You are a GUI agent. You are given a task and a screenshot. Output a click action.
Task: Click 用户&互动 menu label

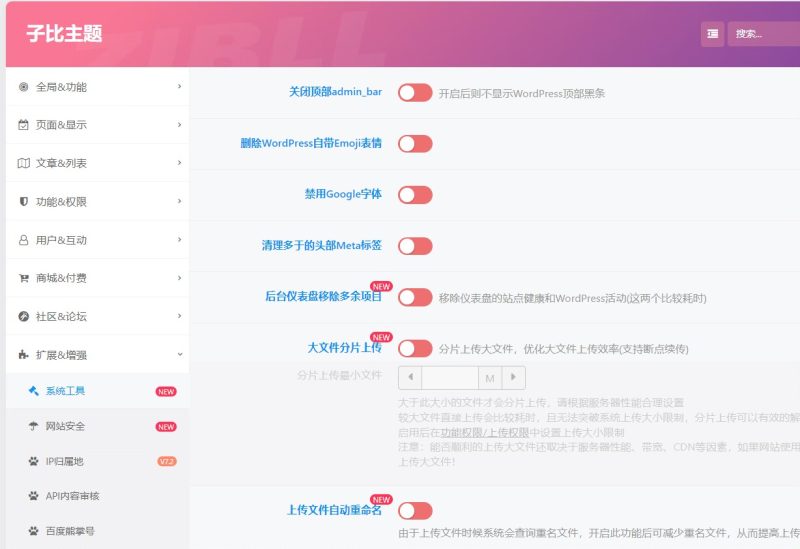tap(61, 240)
